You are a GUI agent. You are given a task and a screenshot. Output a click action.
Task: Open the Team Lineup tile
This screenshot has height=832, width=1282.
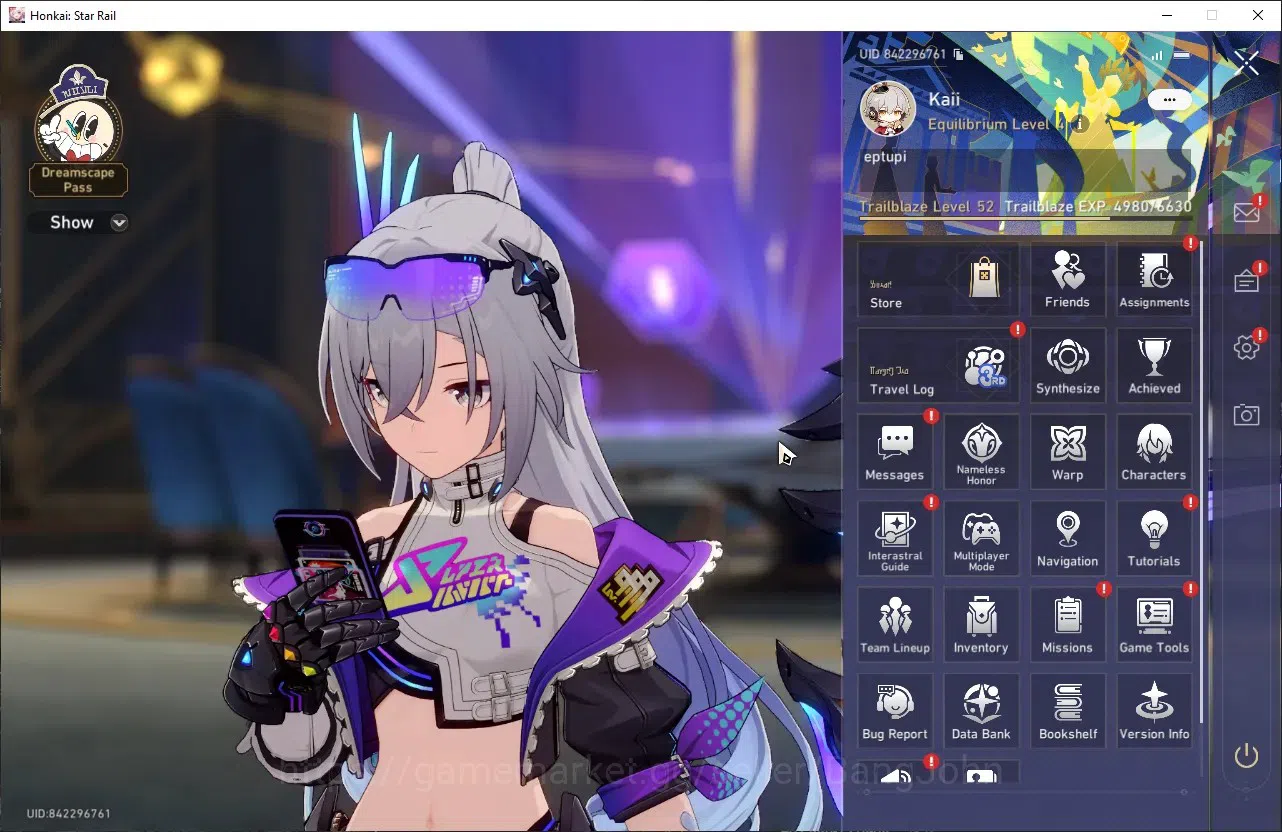[894, 625]
